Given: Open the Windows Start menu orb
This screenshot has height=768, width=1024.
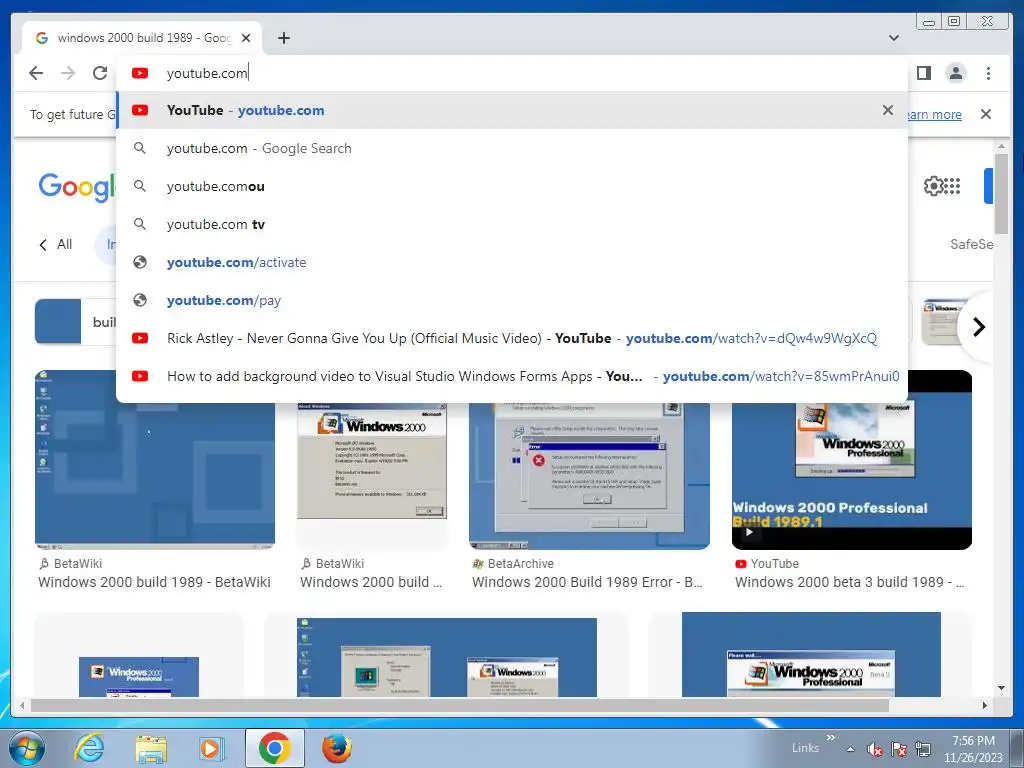Looking at the screenshot, I should [x=26, y=748].
